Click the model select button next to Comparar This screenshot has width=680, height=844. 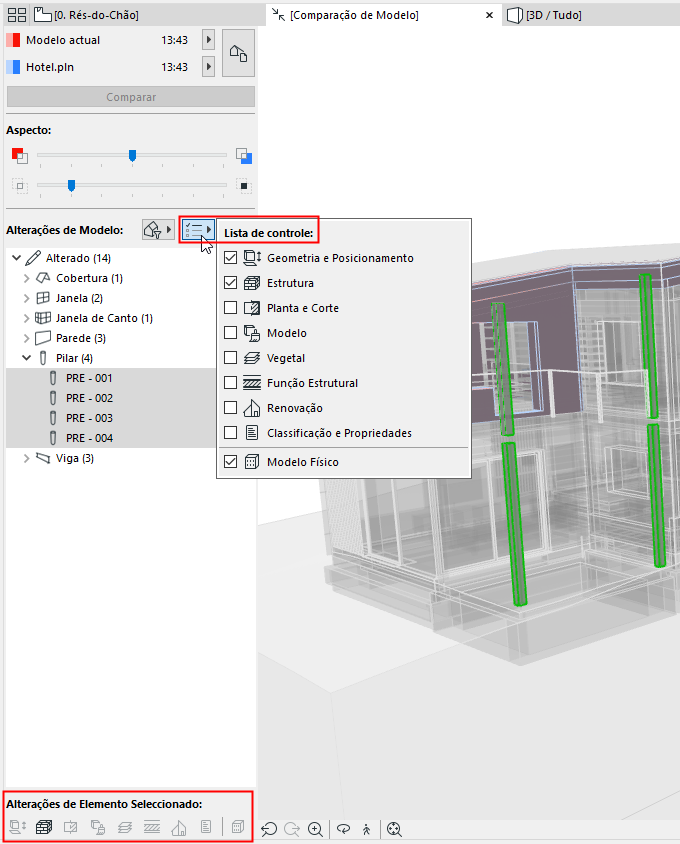(239, 53)
